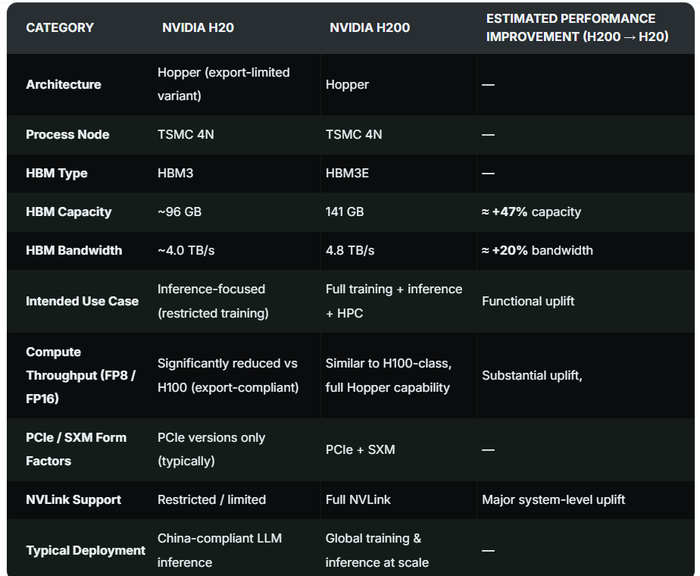
Task: Click the NVIDIA H200 column header
Action: click(x=369, y=28)
